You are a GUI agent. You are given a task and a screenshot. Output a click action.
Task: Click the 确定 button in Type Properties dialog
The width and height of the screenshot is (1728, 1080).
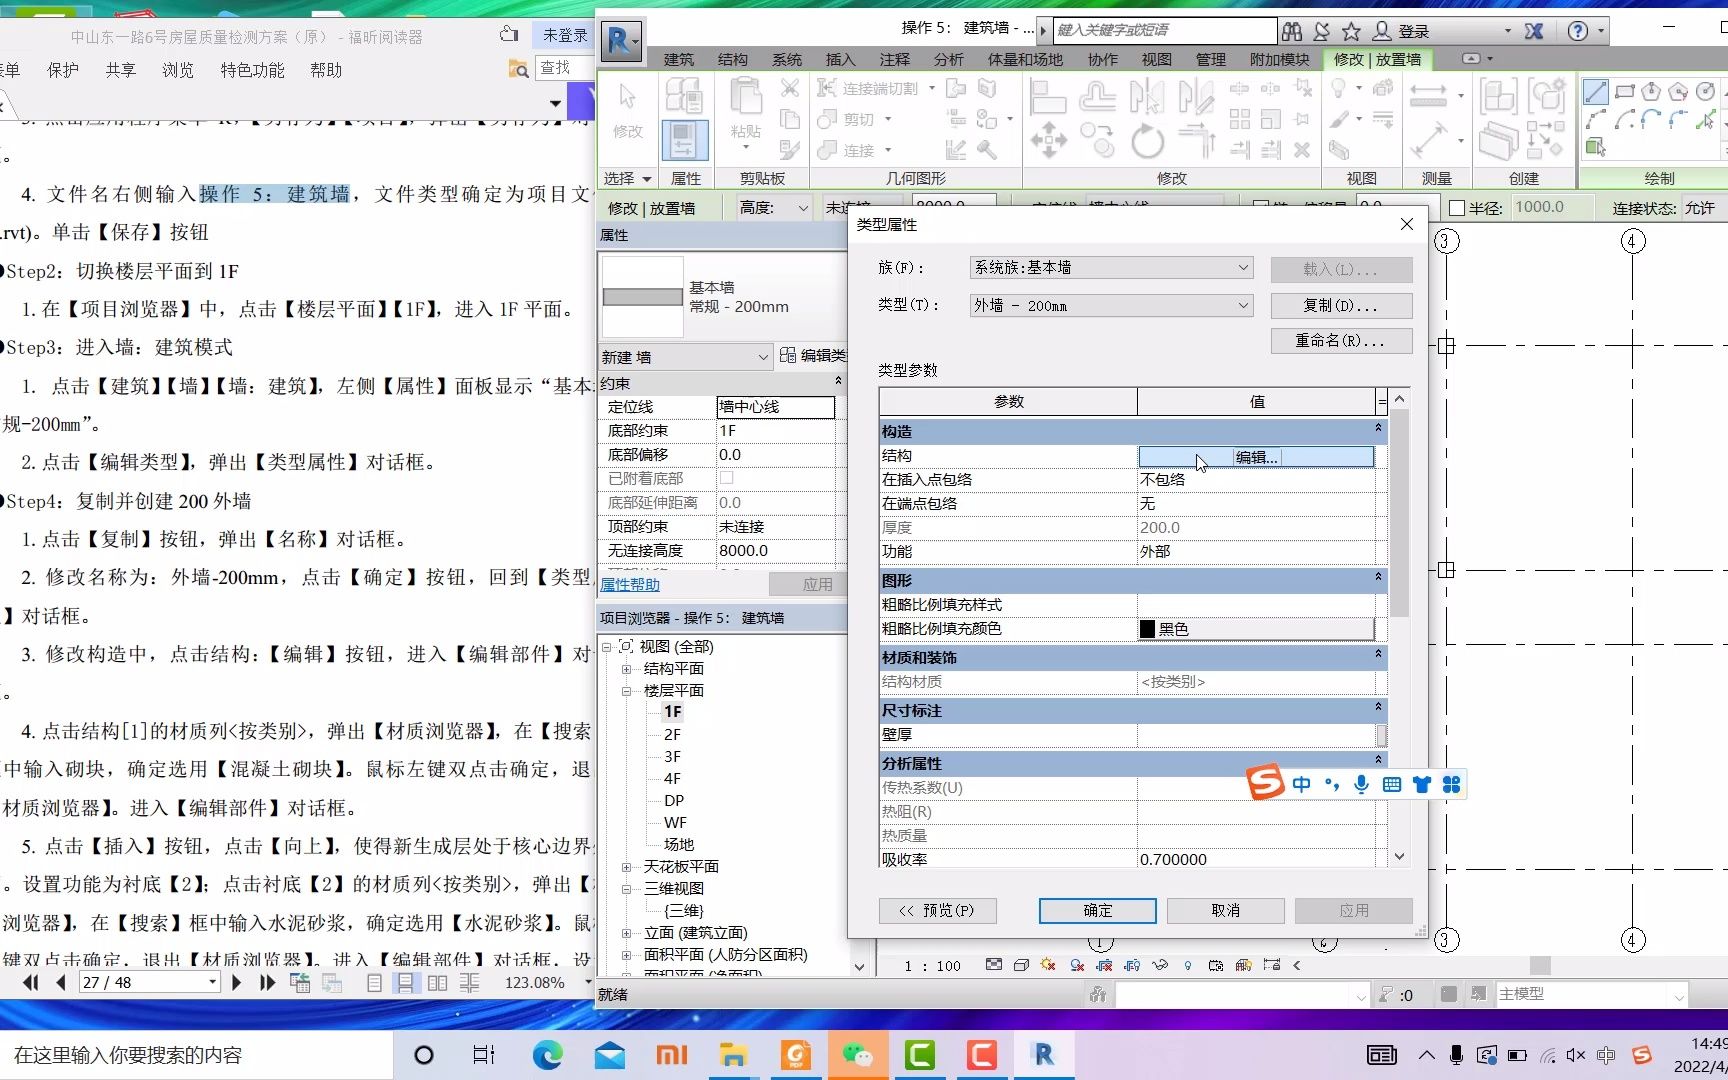(x=1096, y=910)
